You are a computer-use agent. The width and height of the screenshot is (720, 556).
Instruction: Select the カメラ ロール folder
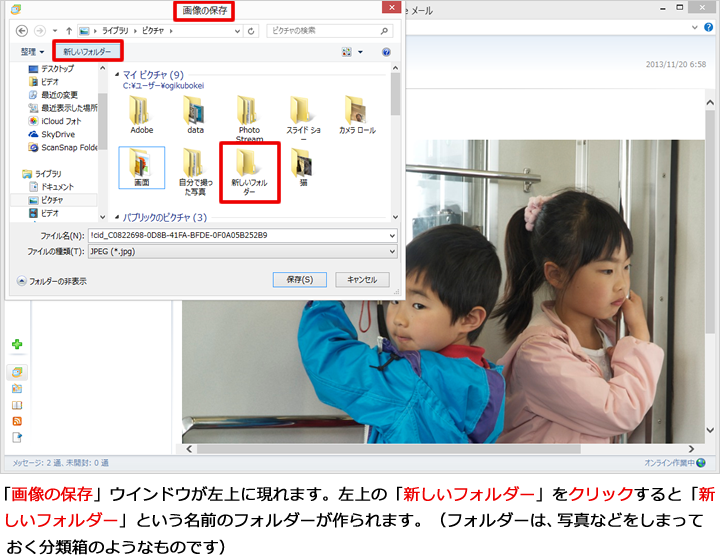tap(357, 115)
